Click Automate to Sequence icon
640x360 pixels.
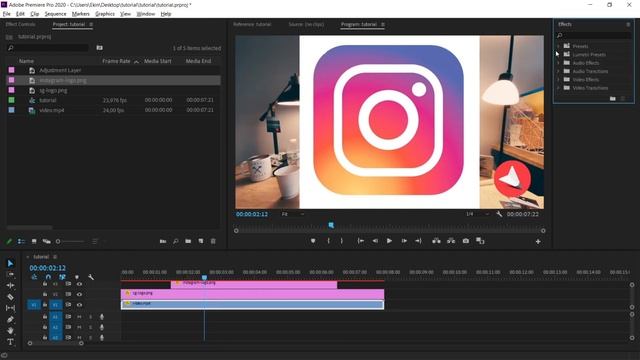tap(163, 242)
